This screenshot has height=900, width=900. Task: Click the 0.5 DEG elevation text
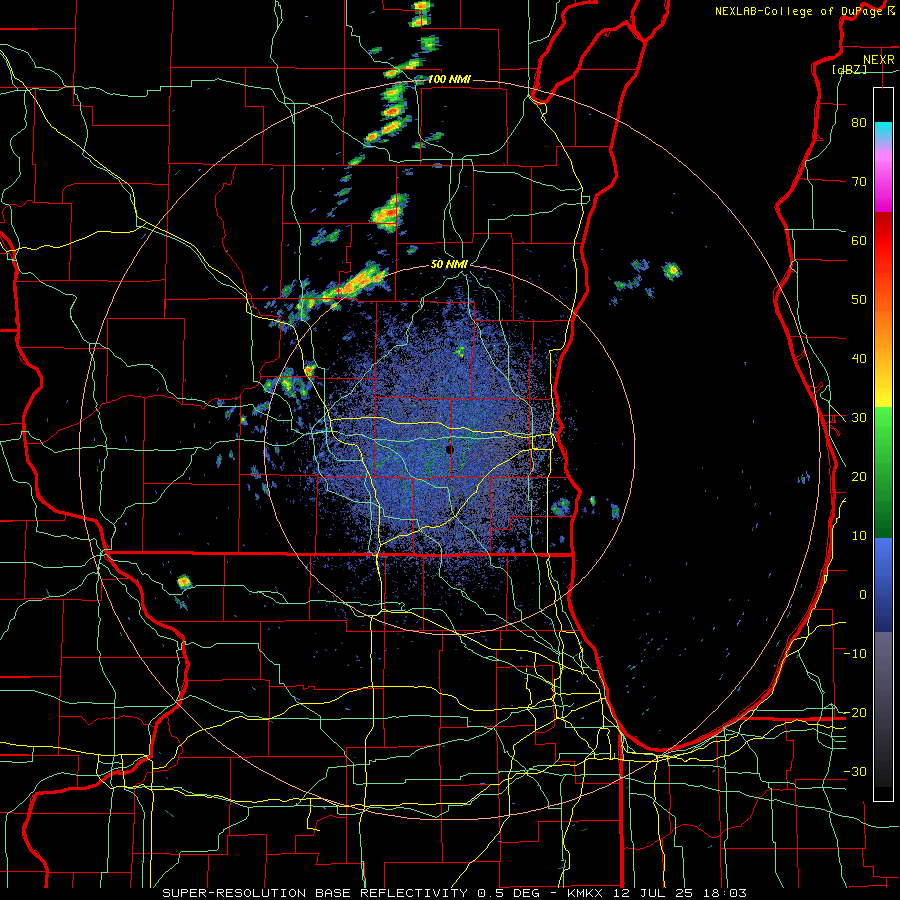509,893
